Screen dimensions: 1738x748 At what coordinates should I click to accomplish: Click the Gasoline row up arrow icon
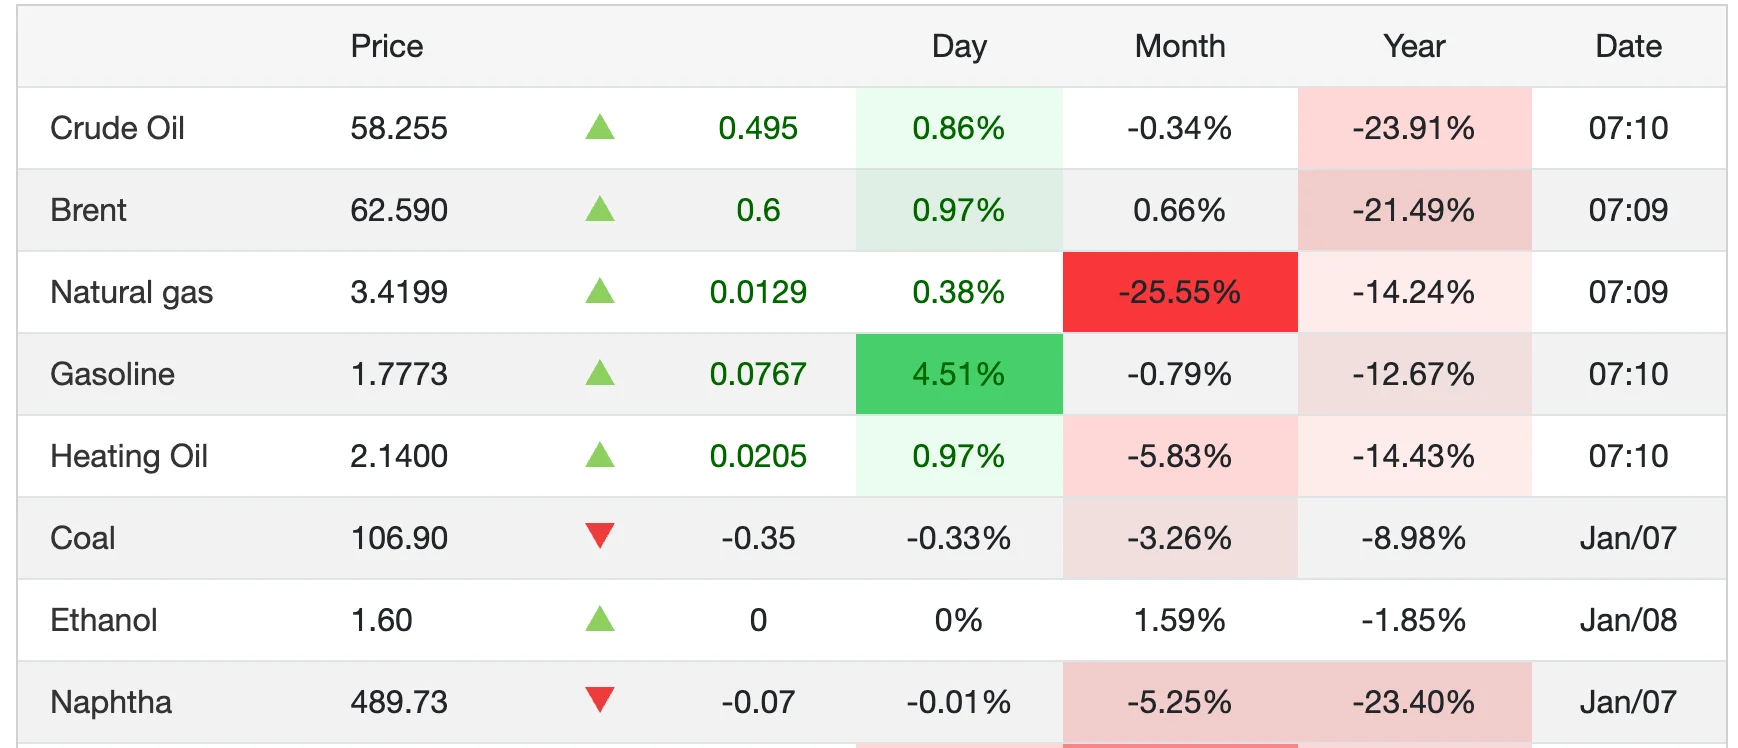point(599,373)
